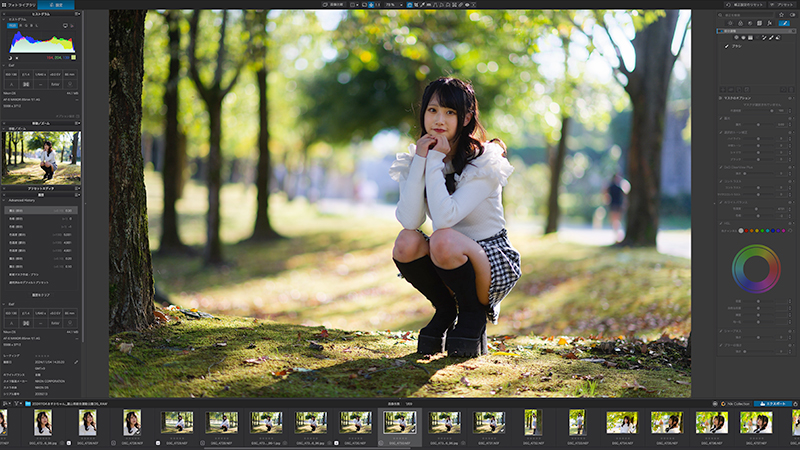
Task: Click the delete mask trash icon below mask list
Action: 791,90
